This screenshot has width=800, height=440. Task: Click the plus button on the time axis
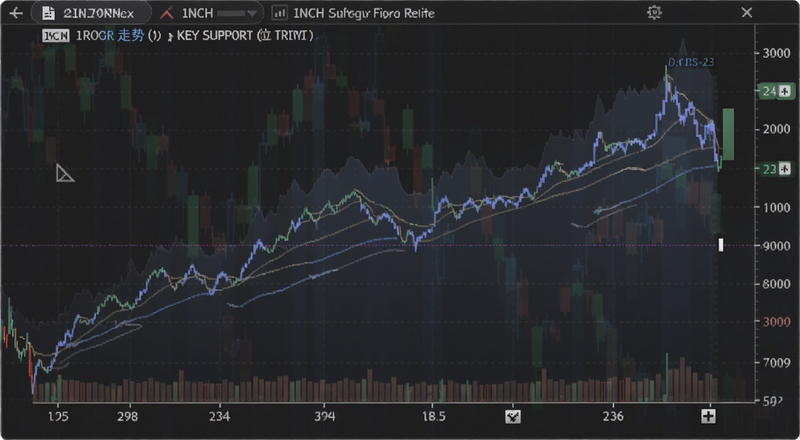coord(708,417)
